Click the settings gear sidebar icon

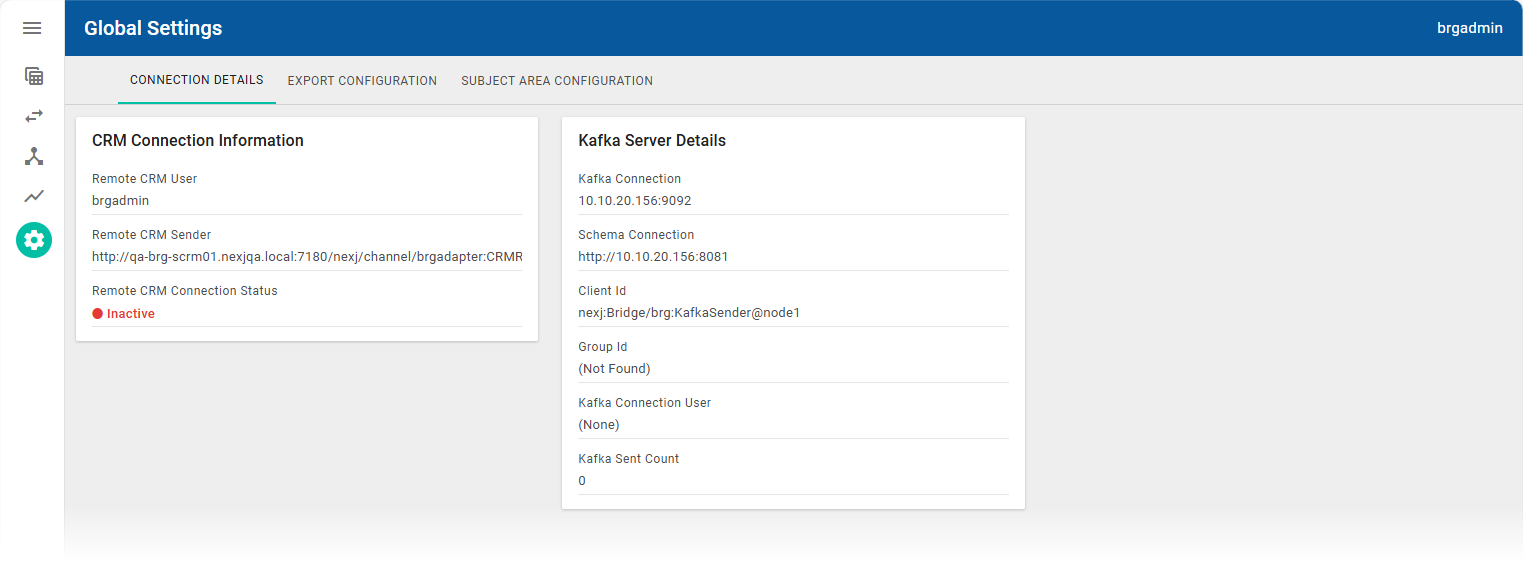pos(34,240)
